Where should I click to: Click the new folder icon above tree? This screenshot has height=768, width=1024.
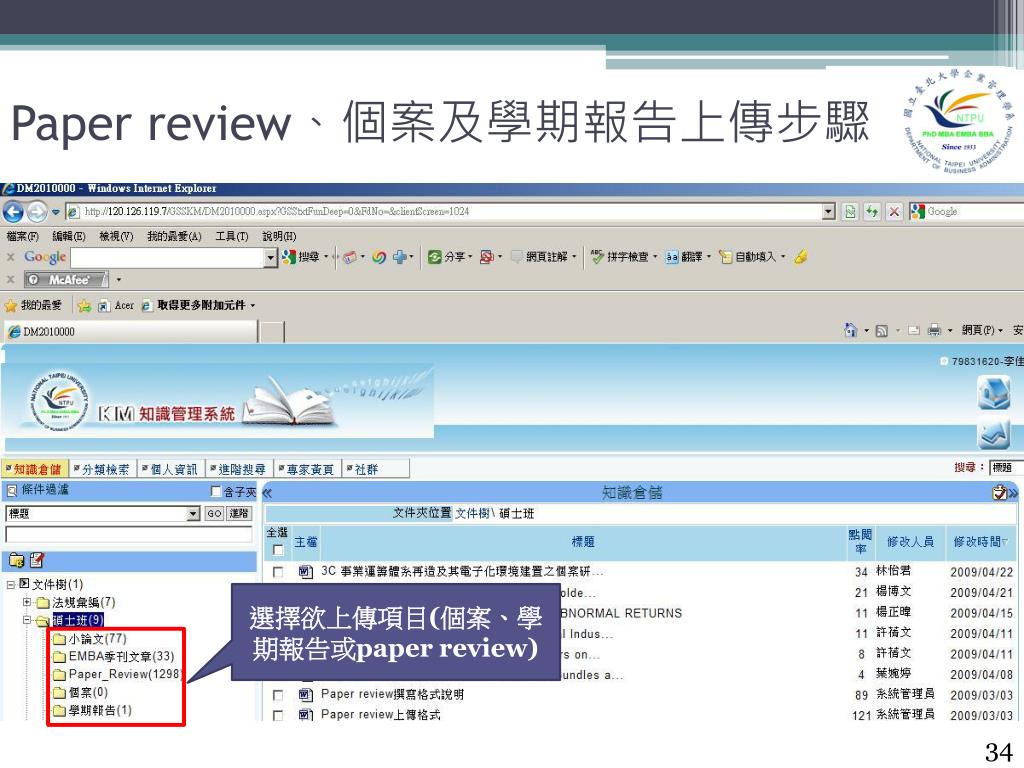16,560
